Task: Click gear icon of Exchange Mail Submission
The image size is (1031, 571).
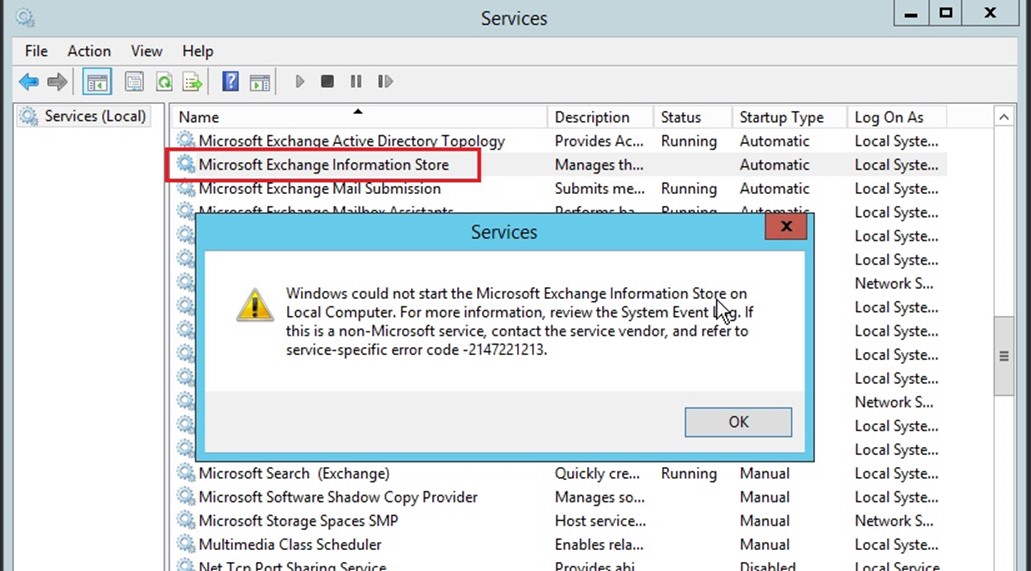Action: pos(186,188)
